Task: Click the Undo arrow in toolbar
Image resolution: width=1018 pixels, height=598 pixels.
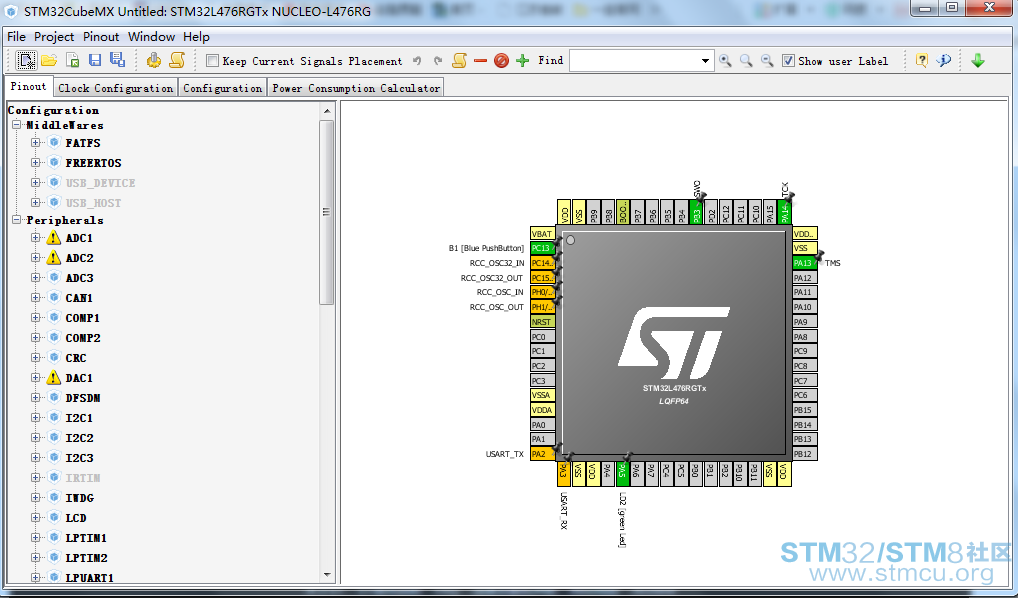Action: point(417,60)
